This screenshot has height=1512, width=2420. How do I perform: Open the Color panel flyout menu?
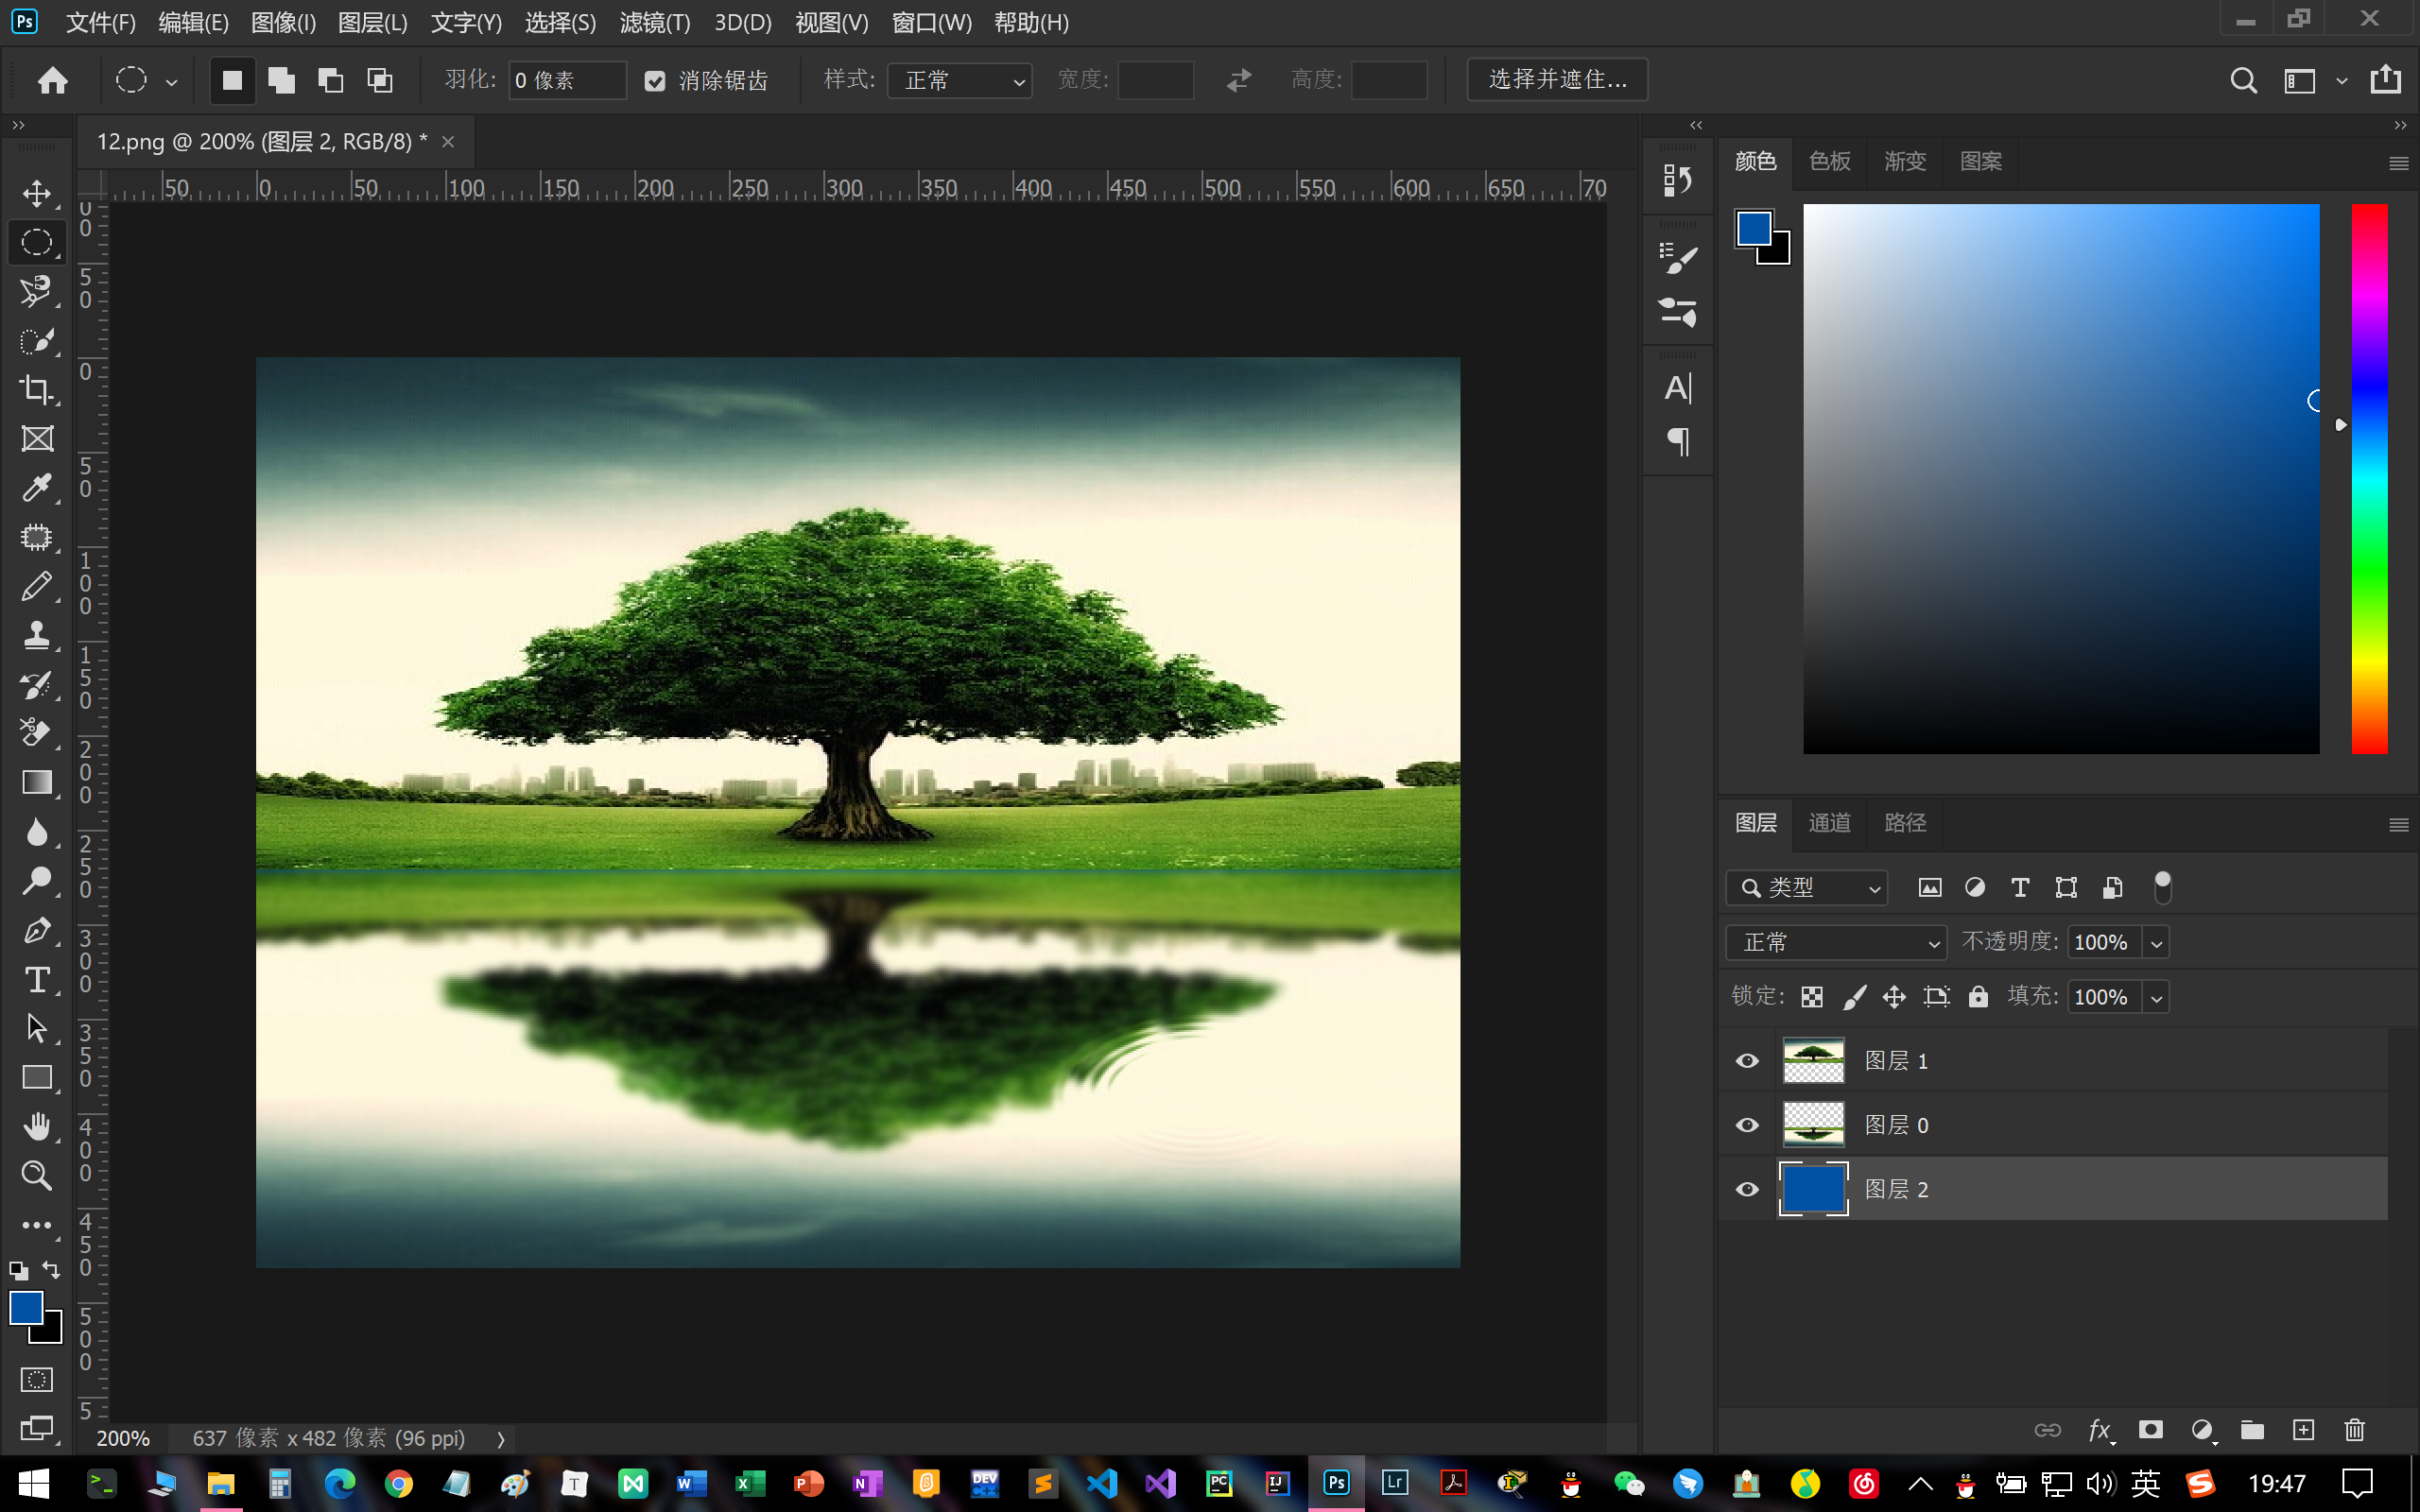pos(2398,163)
